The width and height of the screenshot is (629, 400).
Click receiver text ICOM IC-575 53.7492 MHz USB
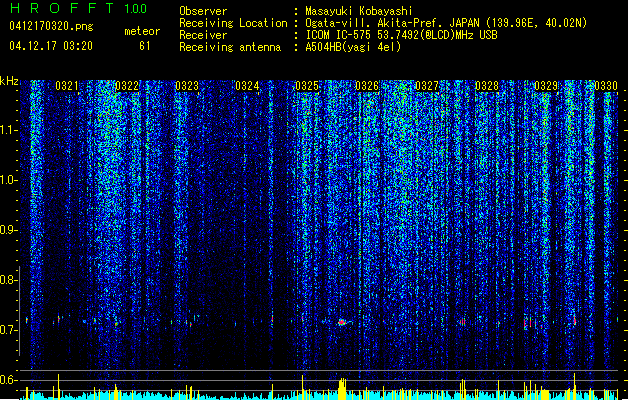point(402,35)
